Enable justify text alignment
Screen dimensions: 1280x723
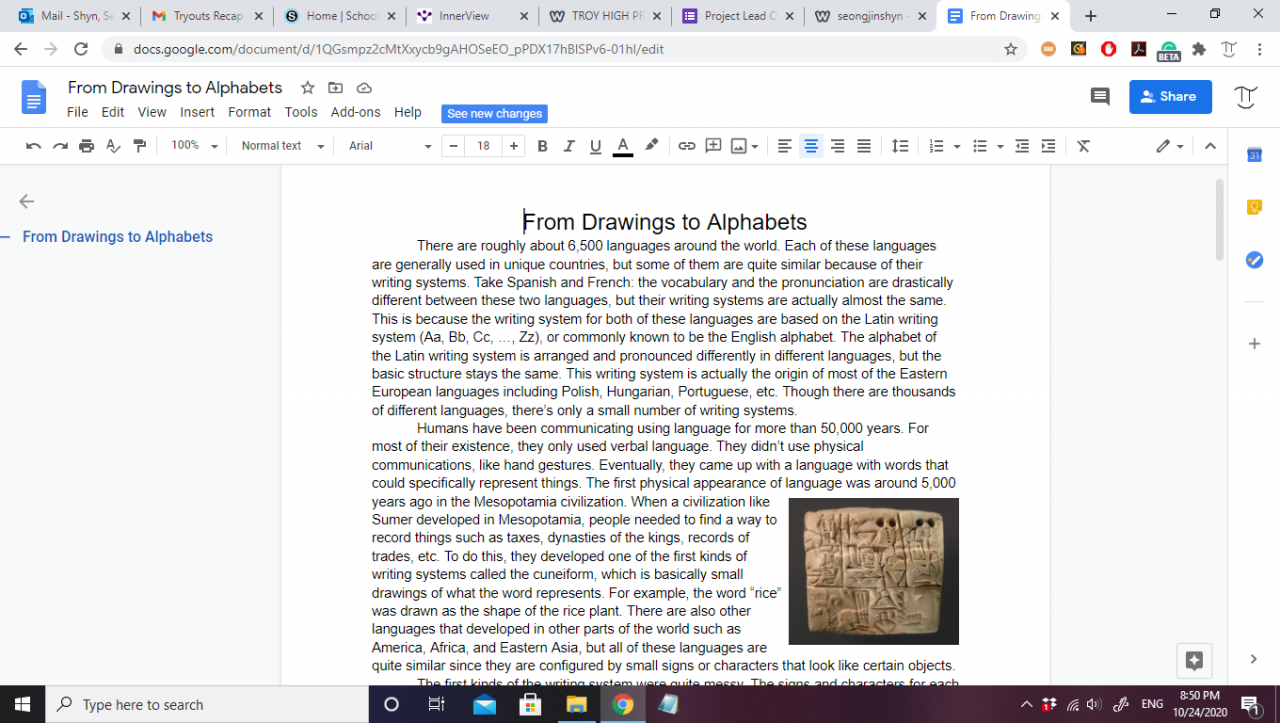point(864,146)
